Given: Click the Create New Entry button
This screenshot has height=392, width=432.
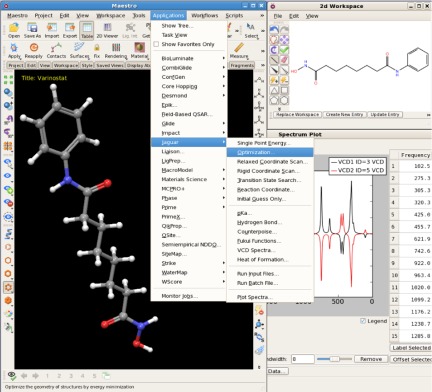Looking at the screenshot, I should (344, 114).
